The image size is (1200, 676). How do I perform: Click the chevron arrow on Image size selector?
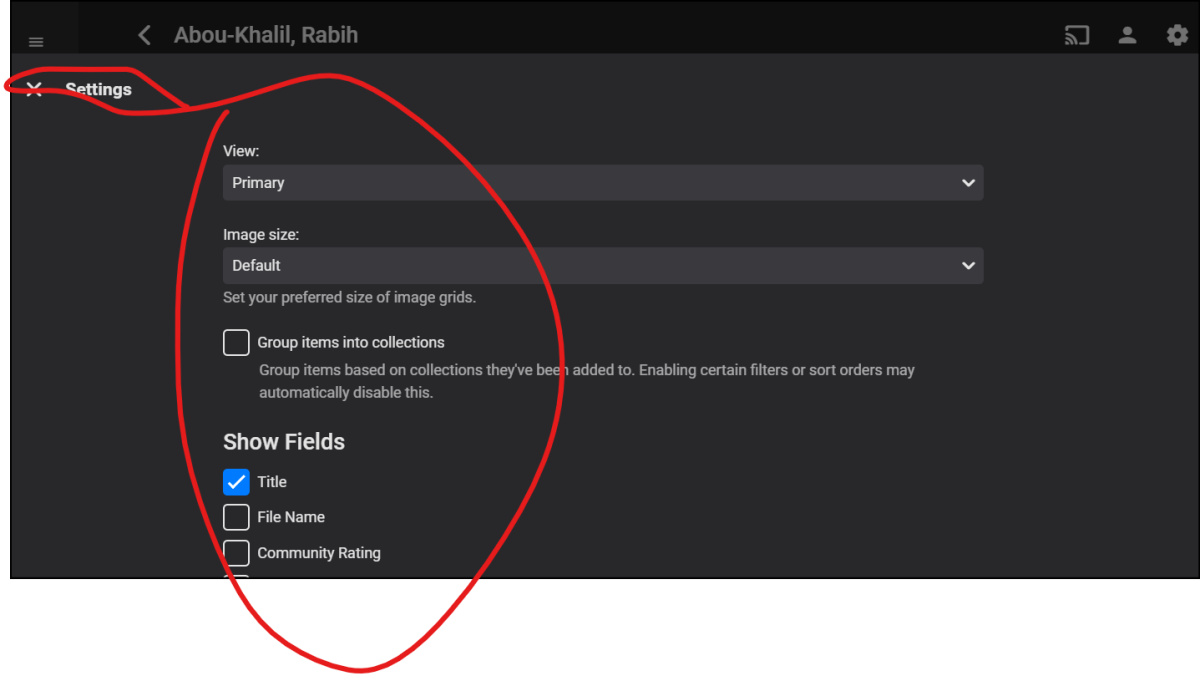tap(967, 266)
